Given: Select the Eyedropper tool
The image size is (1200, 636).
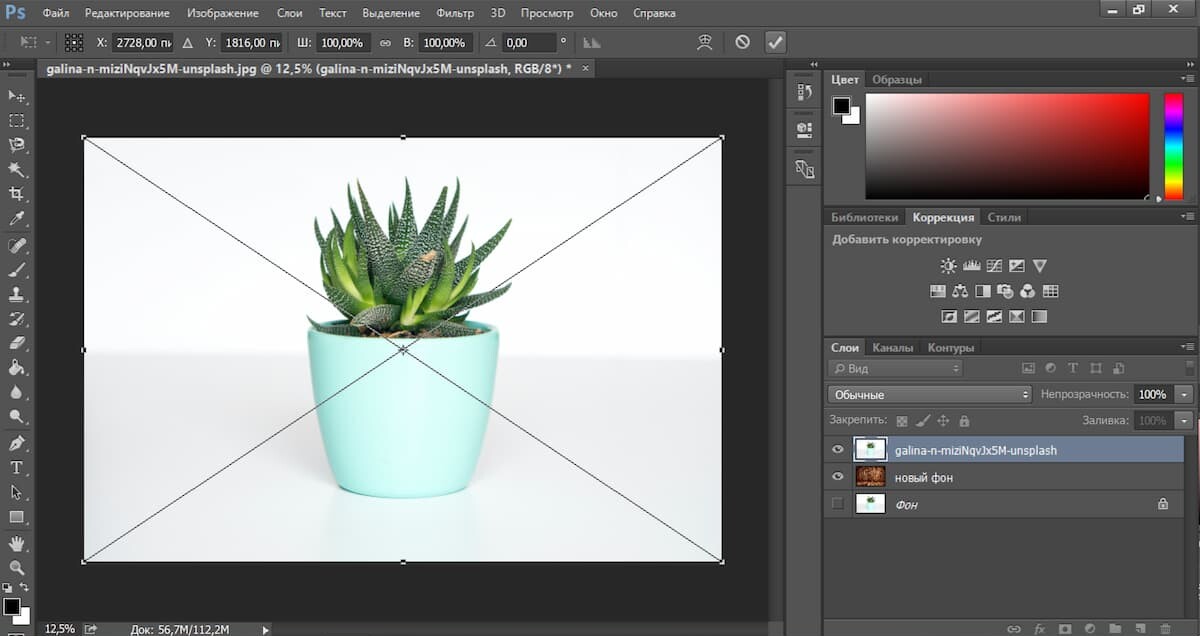Looking at the screenshot, I should click(x=17, y=219).
